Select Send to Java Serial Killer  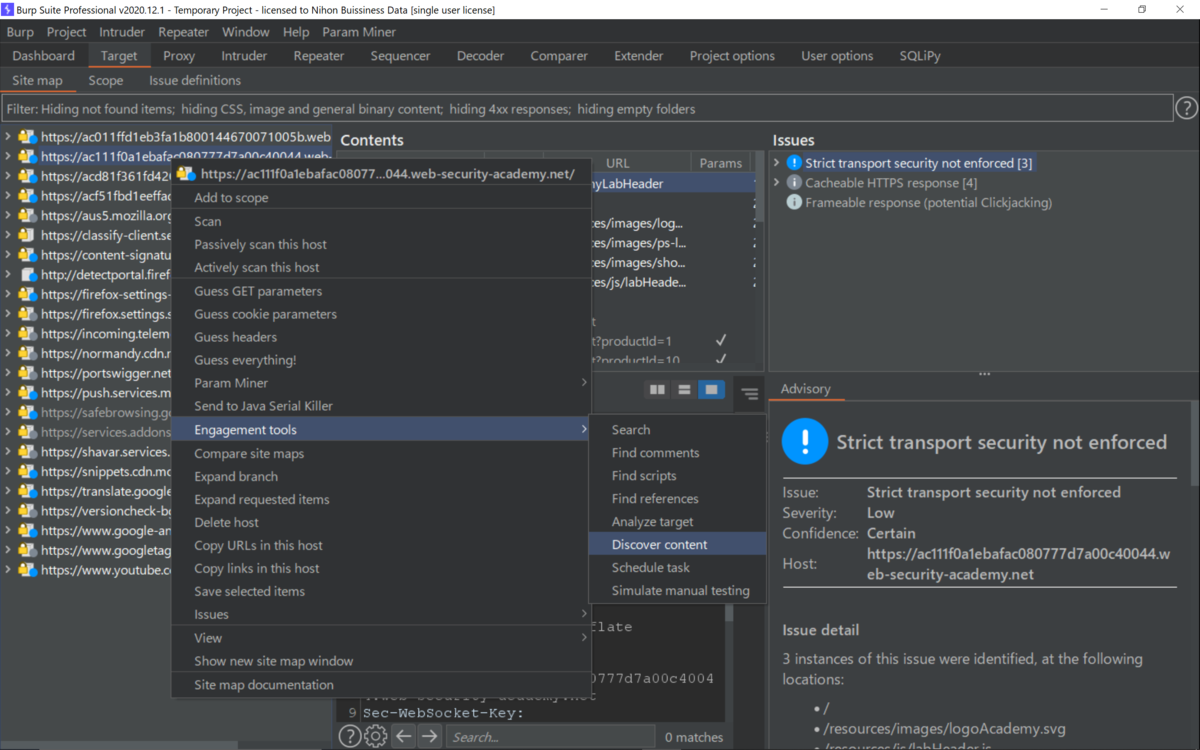tap(381, 406)
